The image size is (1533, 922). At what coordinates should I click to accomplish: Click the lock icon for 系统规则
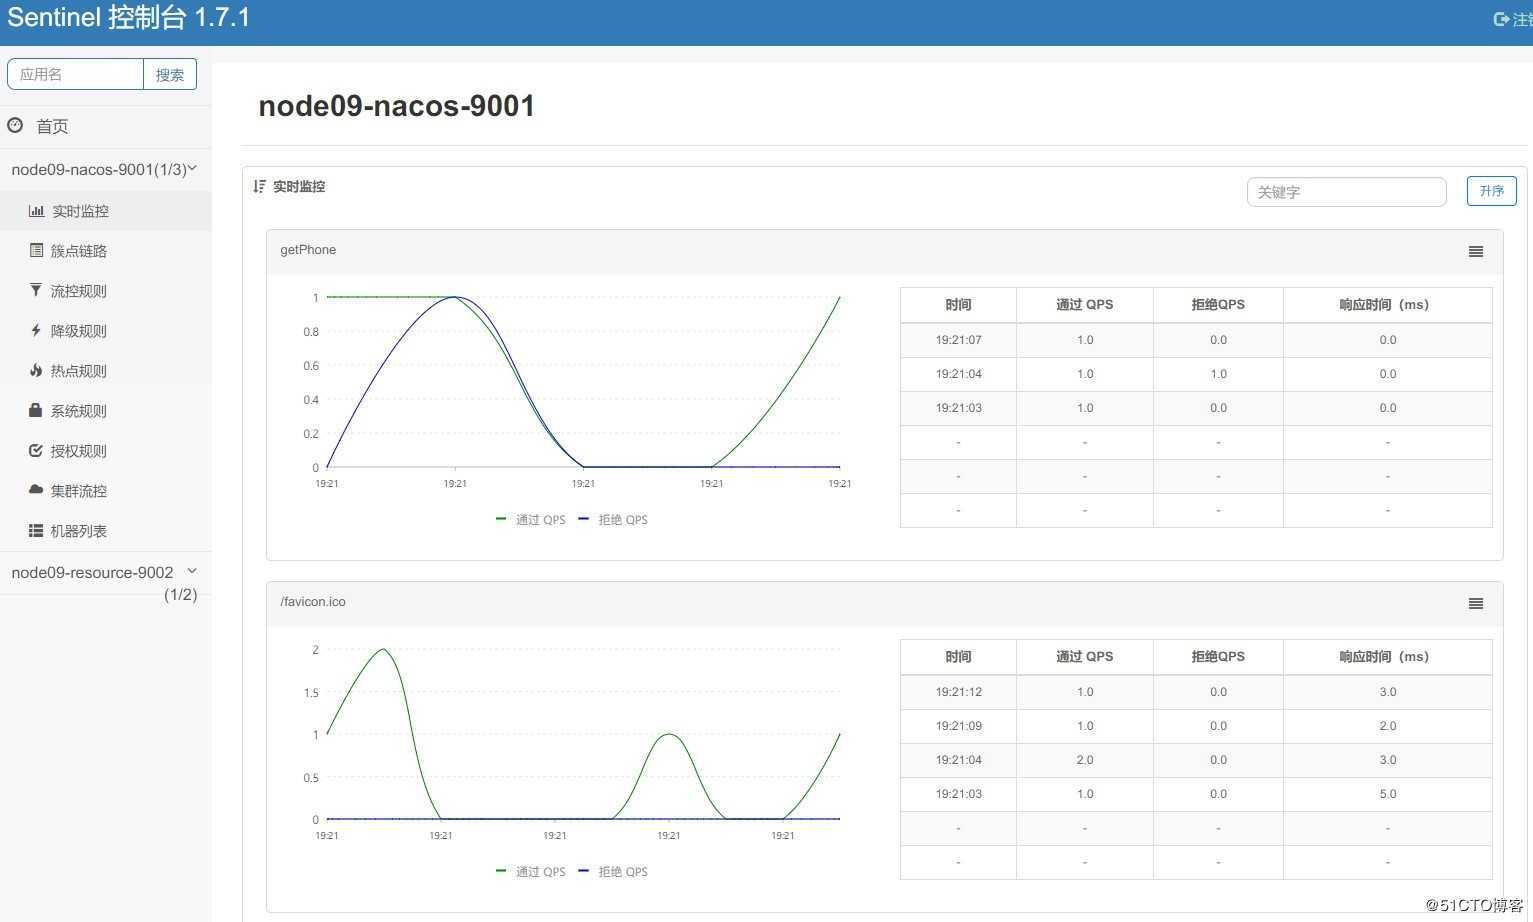coord(36,410)
